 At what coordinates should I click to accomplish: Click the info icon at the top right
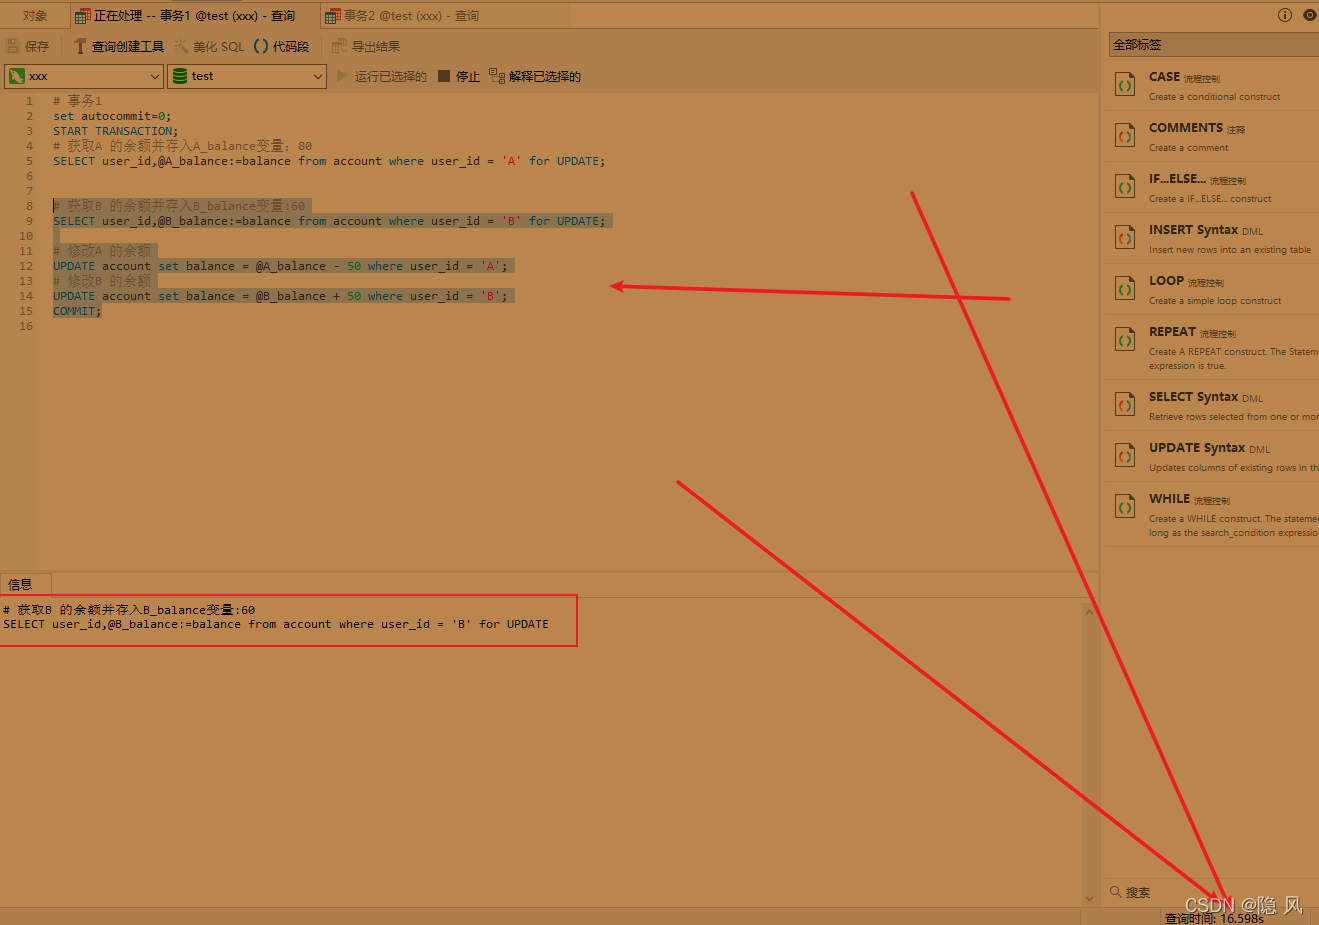click(x=1285, y=15)
